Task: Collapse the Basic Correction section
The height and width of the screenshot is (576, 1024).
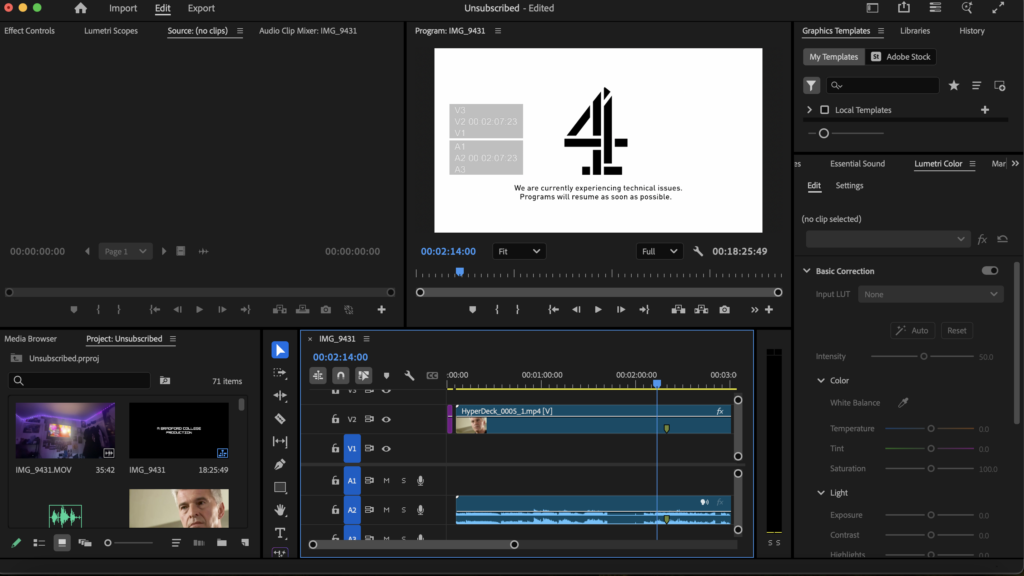Action: click(x=807, y=271)
